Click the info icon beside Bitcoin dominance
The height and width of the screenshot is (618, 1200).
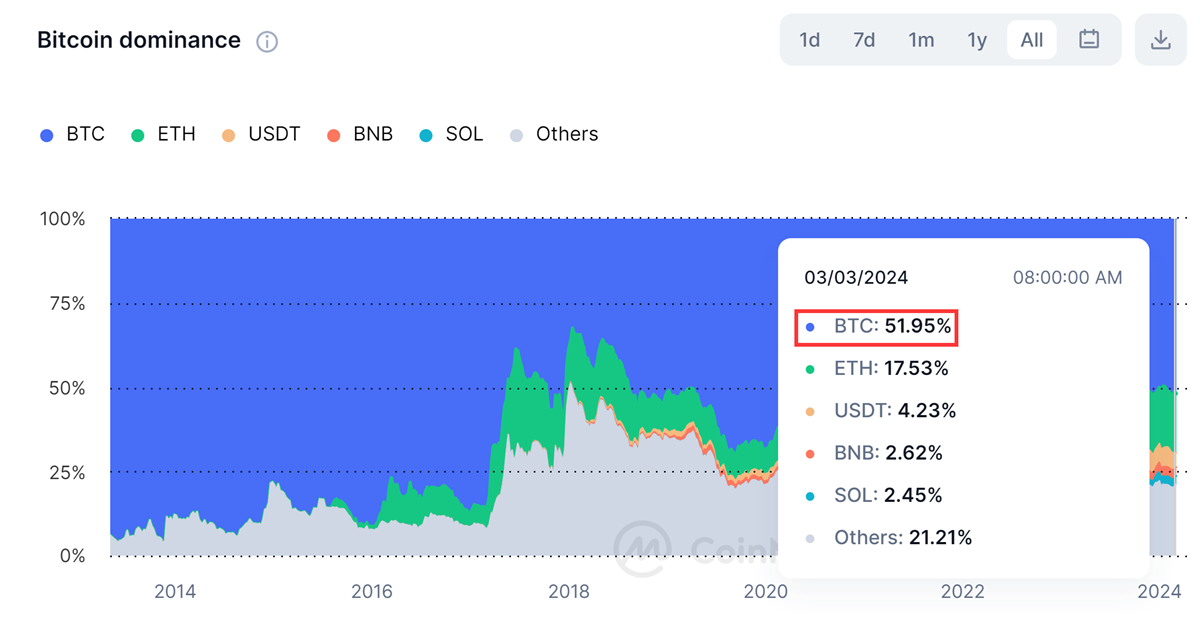[267, 42]
